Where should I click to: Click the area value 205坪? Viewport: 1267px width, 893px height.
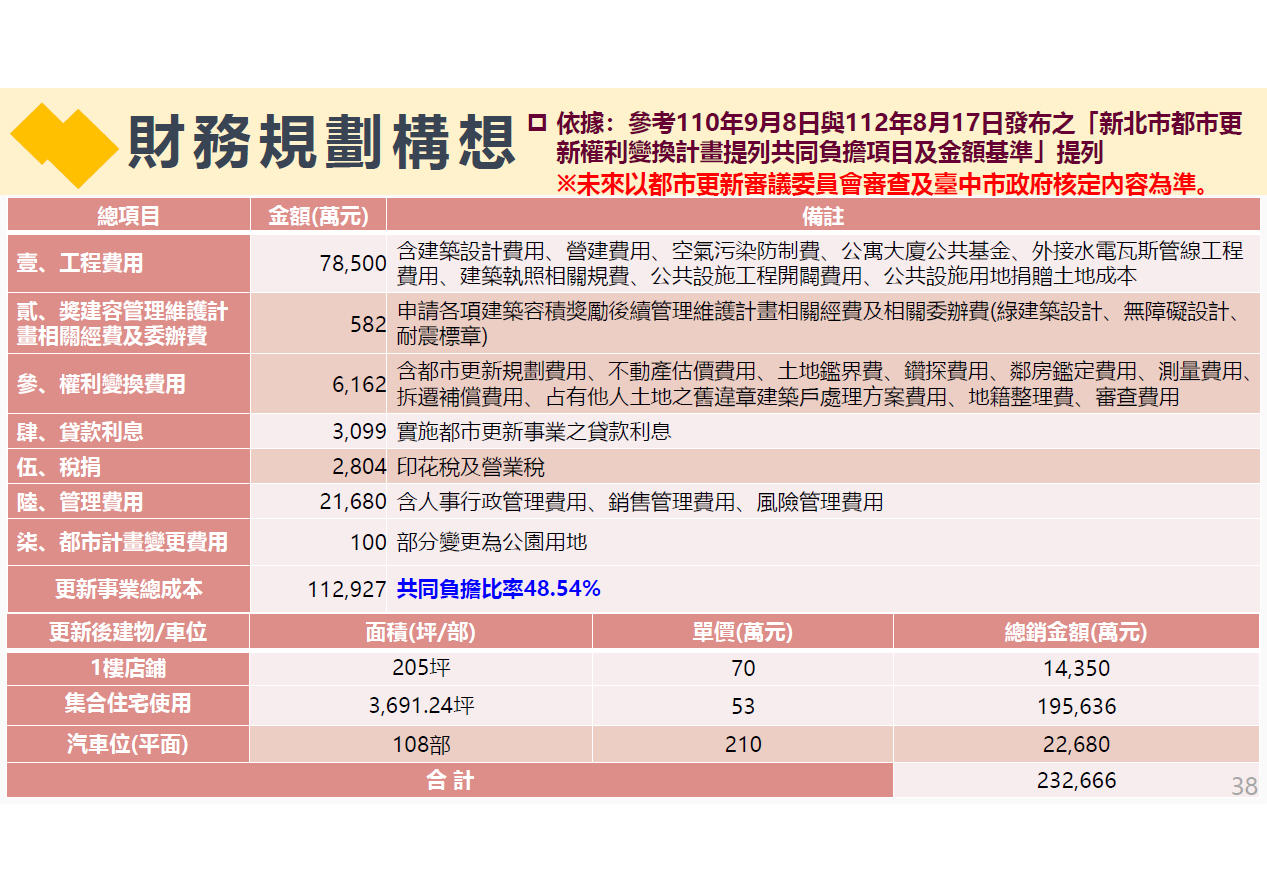click(x=420, y=668)
